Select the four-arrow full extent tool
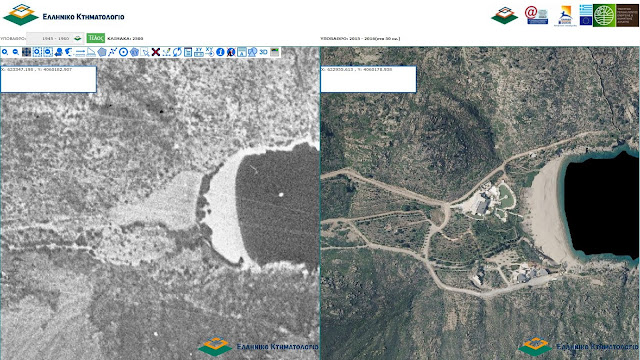Viewport: 640px width, 360px height. pyautogui.click(x=26, y=52)
